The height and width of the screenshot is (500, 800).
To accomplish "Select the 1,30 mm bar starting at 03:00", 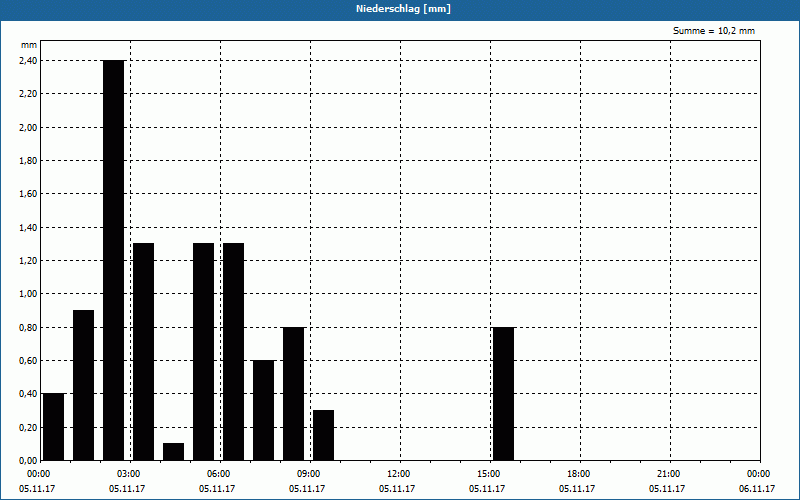I will (x=143, y=352).
